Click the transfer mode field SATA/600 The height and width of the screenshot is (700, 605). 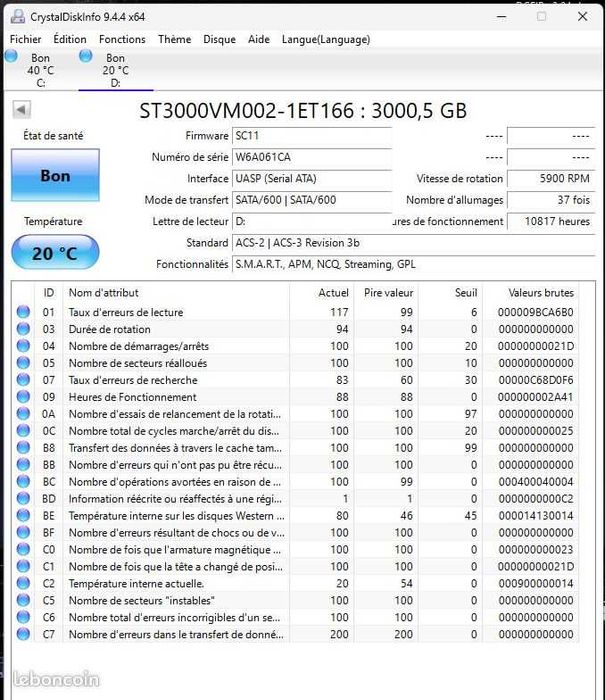click(312, 200)
